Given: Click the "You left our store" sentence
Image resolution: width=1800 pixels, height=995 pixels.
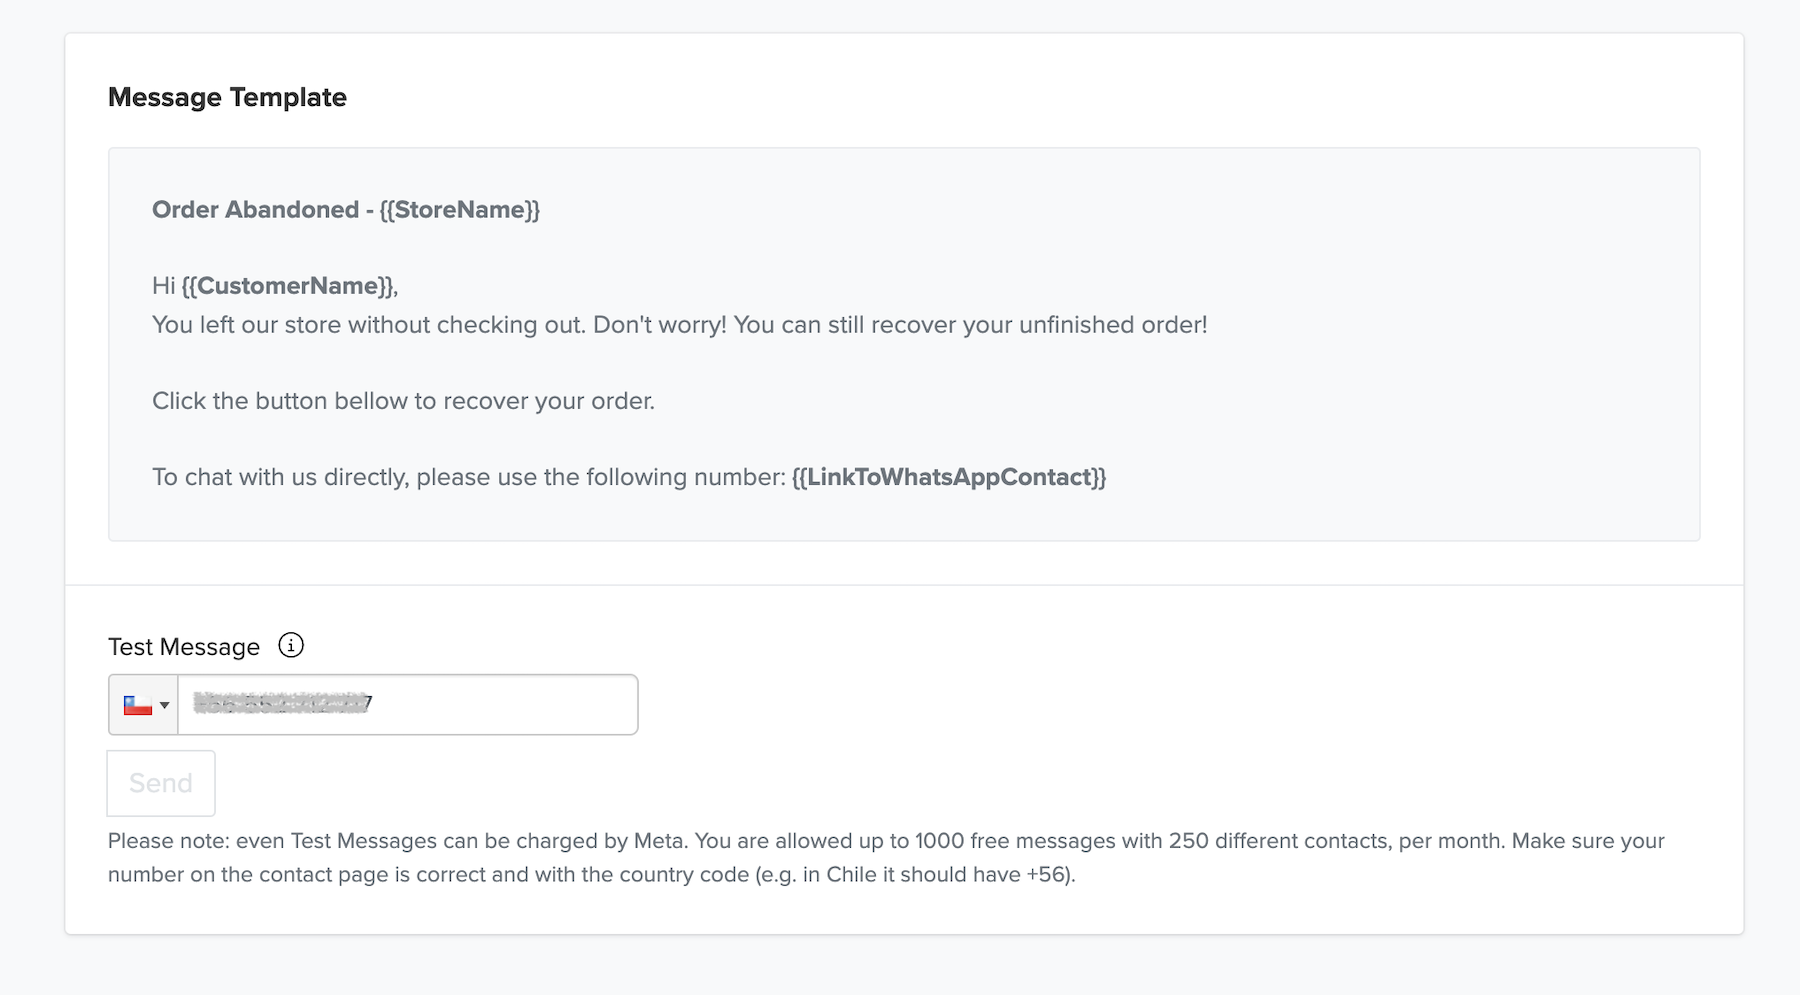Looking at the screenshot, I should click(368, 325).
